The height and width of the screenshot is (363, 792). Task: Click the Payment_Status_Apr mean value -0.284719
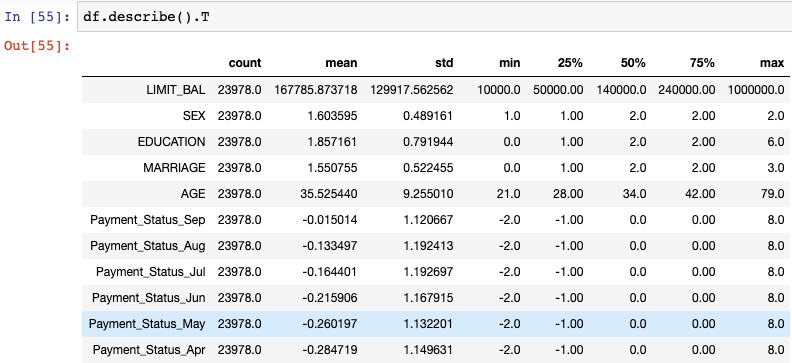tap(330, 350)
